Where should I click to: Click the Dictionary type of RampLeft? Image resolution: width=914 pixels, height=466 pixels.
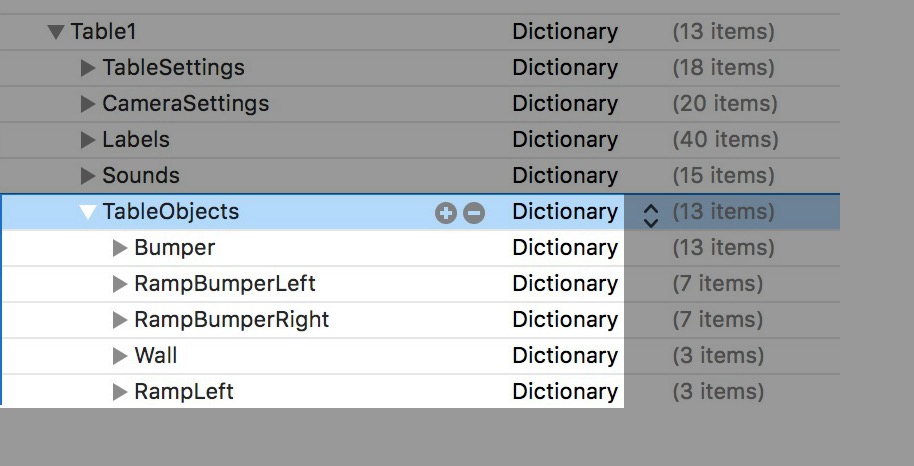[564, 392]
